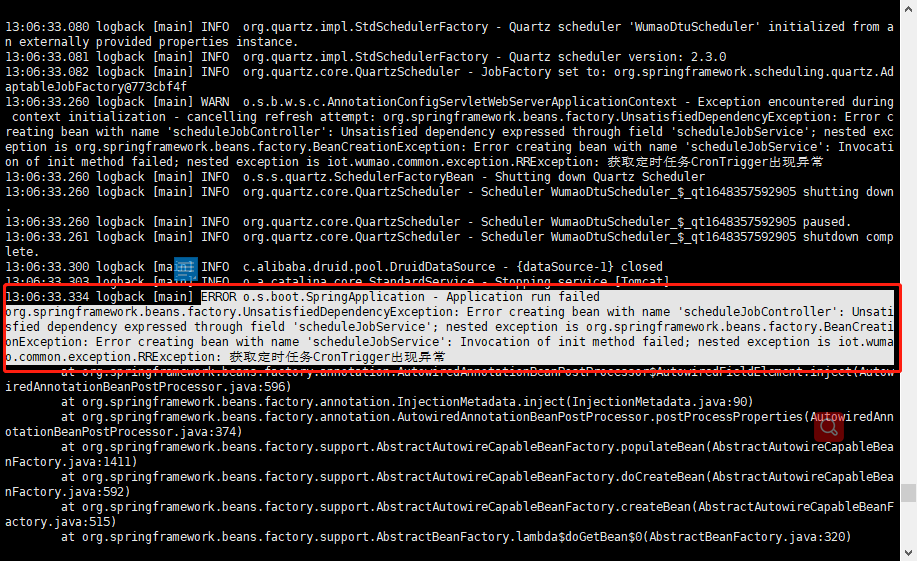Click Chinese CronTrigger message in WARN entry
The height and width of the screenshot is (561, 917).
(715, 162)
